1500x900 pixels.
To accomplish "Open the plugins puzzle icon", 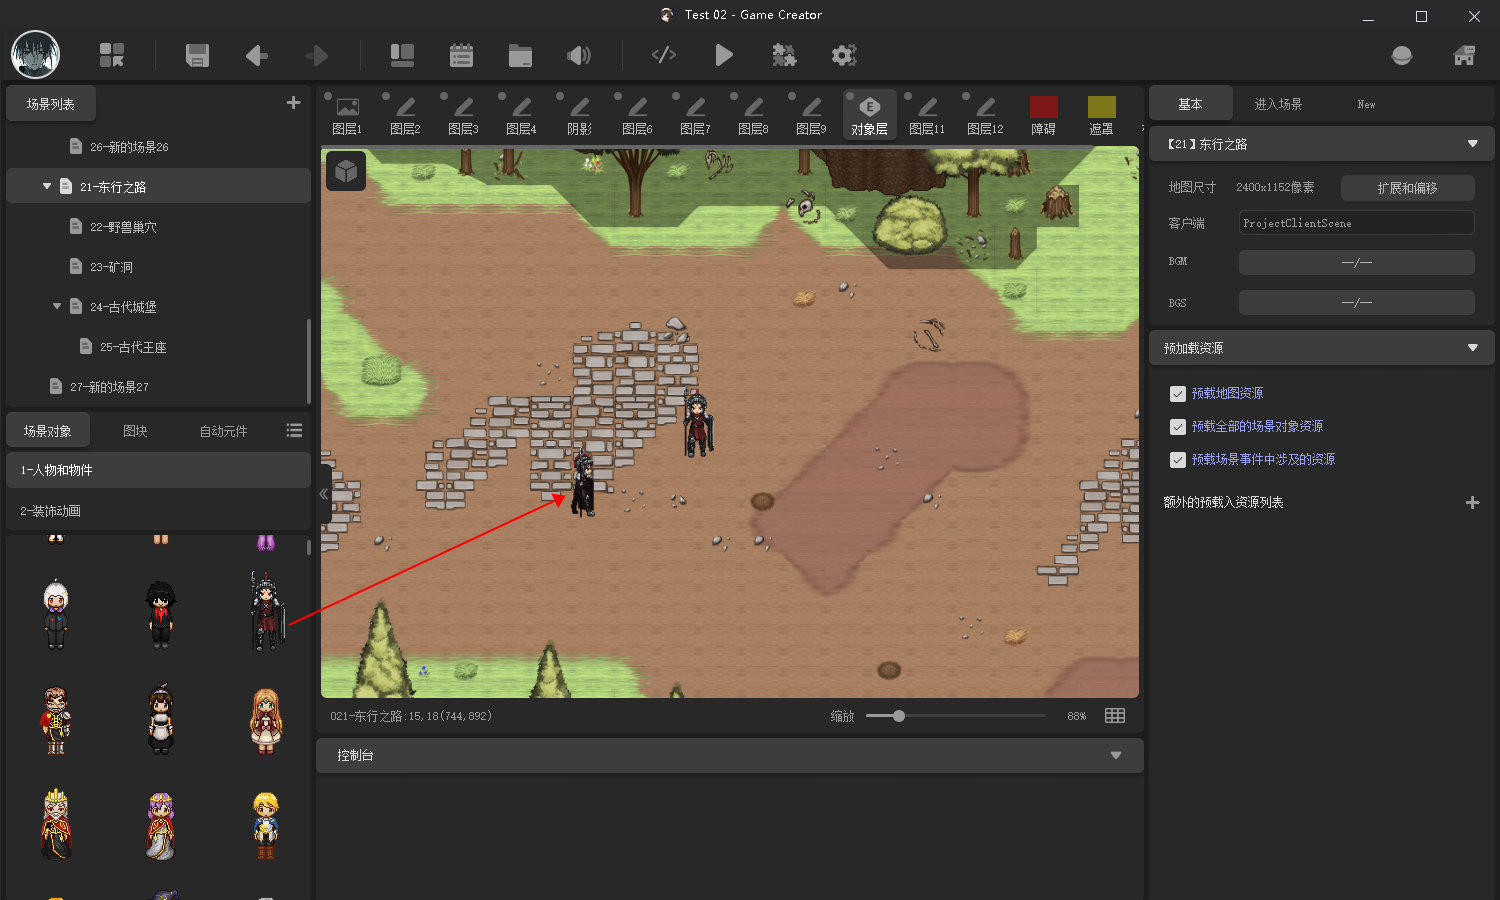I will 784,55.
